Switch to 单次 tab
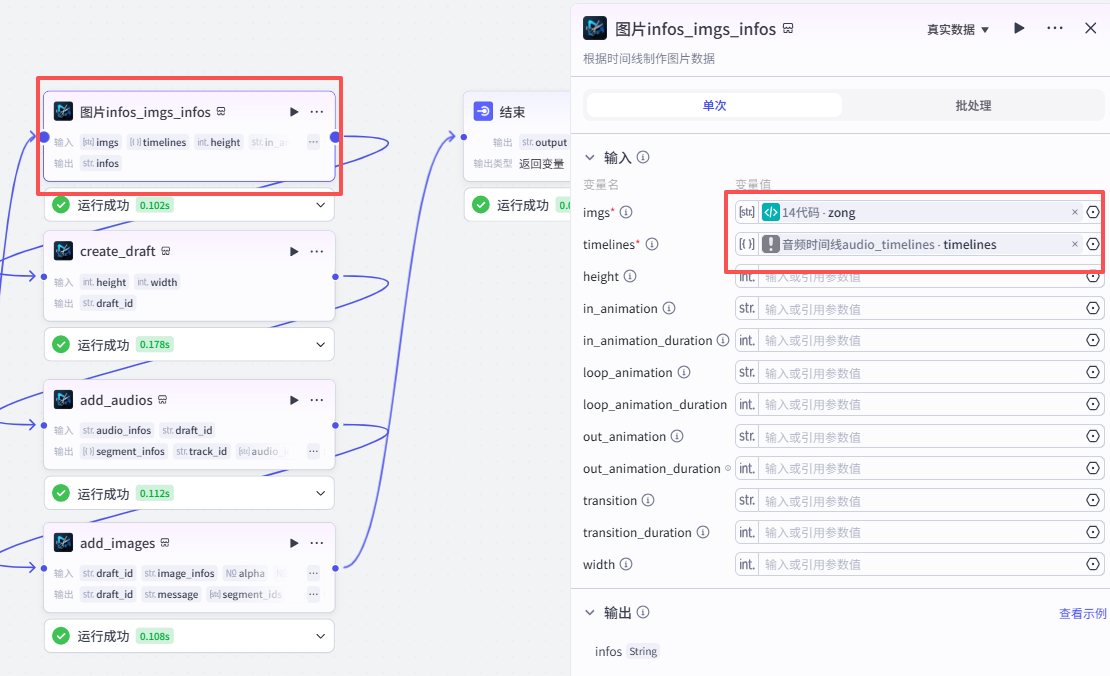 [x=714, y=105]
